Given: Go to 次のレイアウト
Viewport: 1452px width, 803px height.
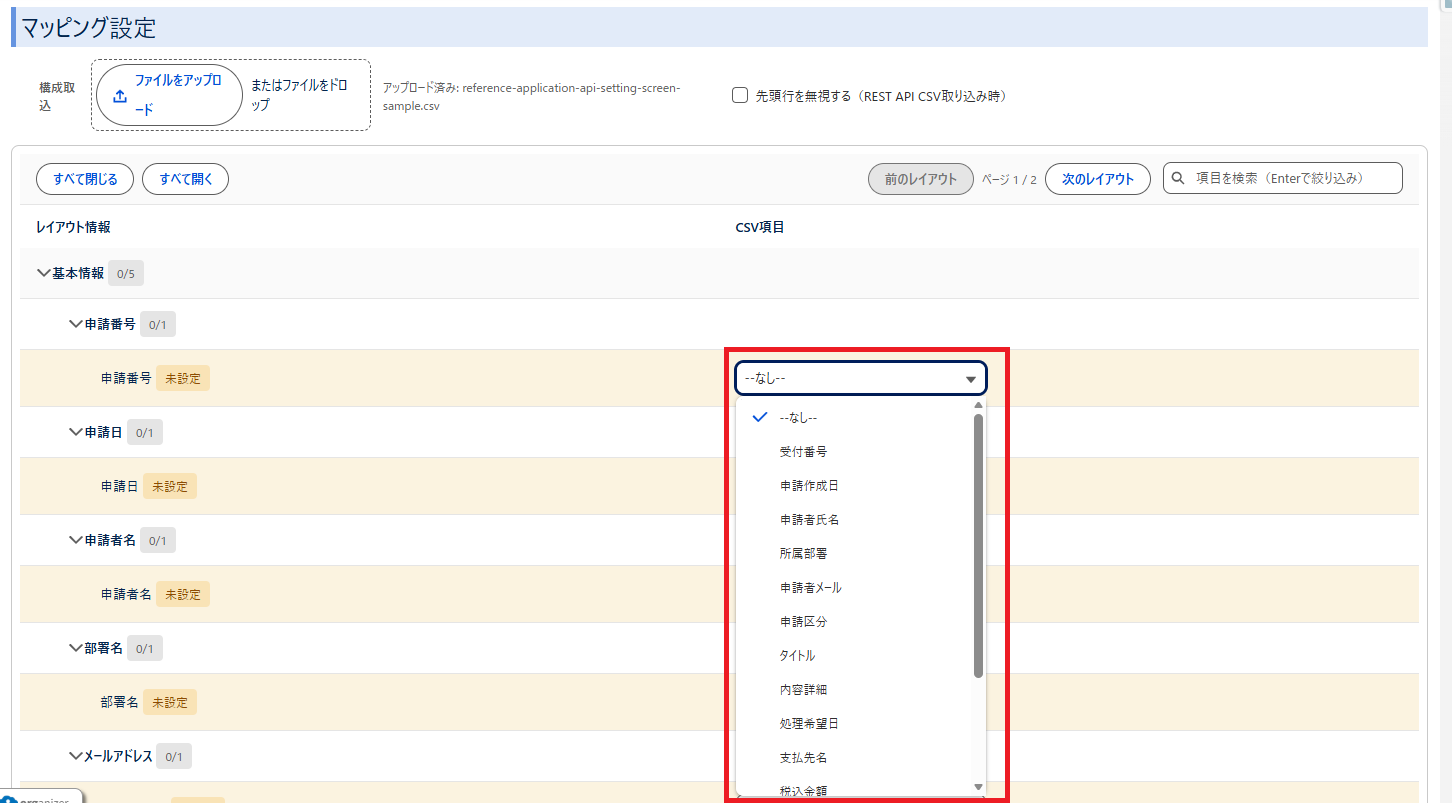Looking at the screenshot, I should pos(1098,179).
